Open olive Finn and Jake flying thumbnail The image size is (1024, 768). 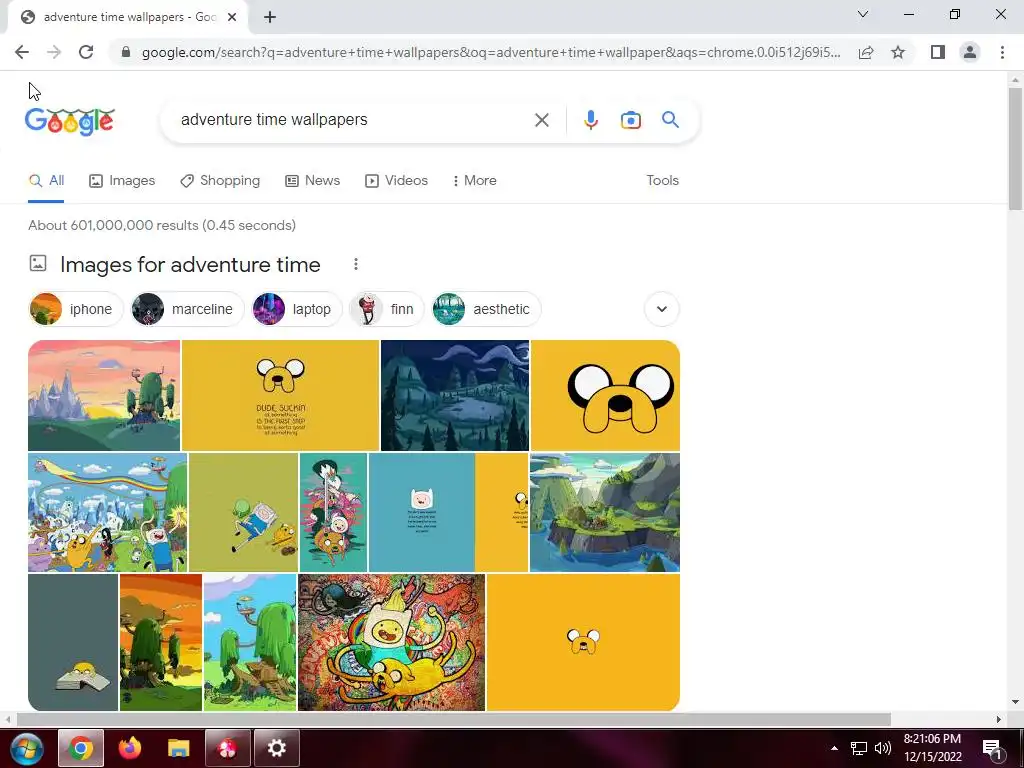(x=243, y=513)
